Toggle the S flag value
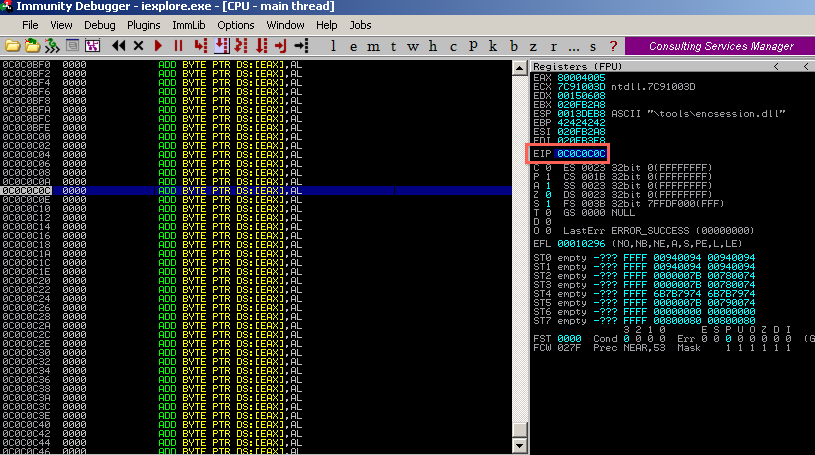Image resolution: width=815 pixels, height=455 pixels. (548, 204)
